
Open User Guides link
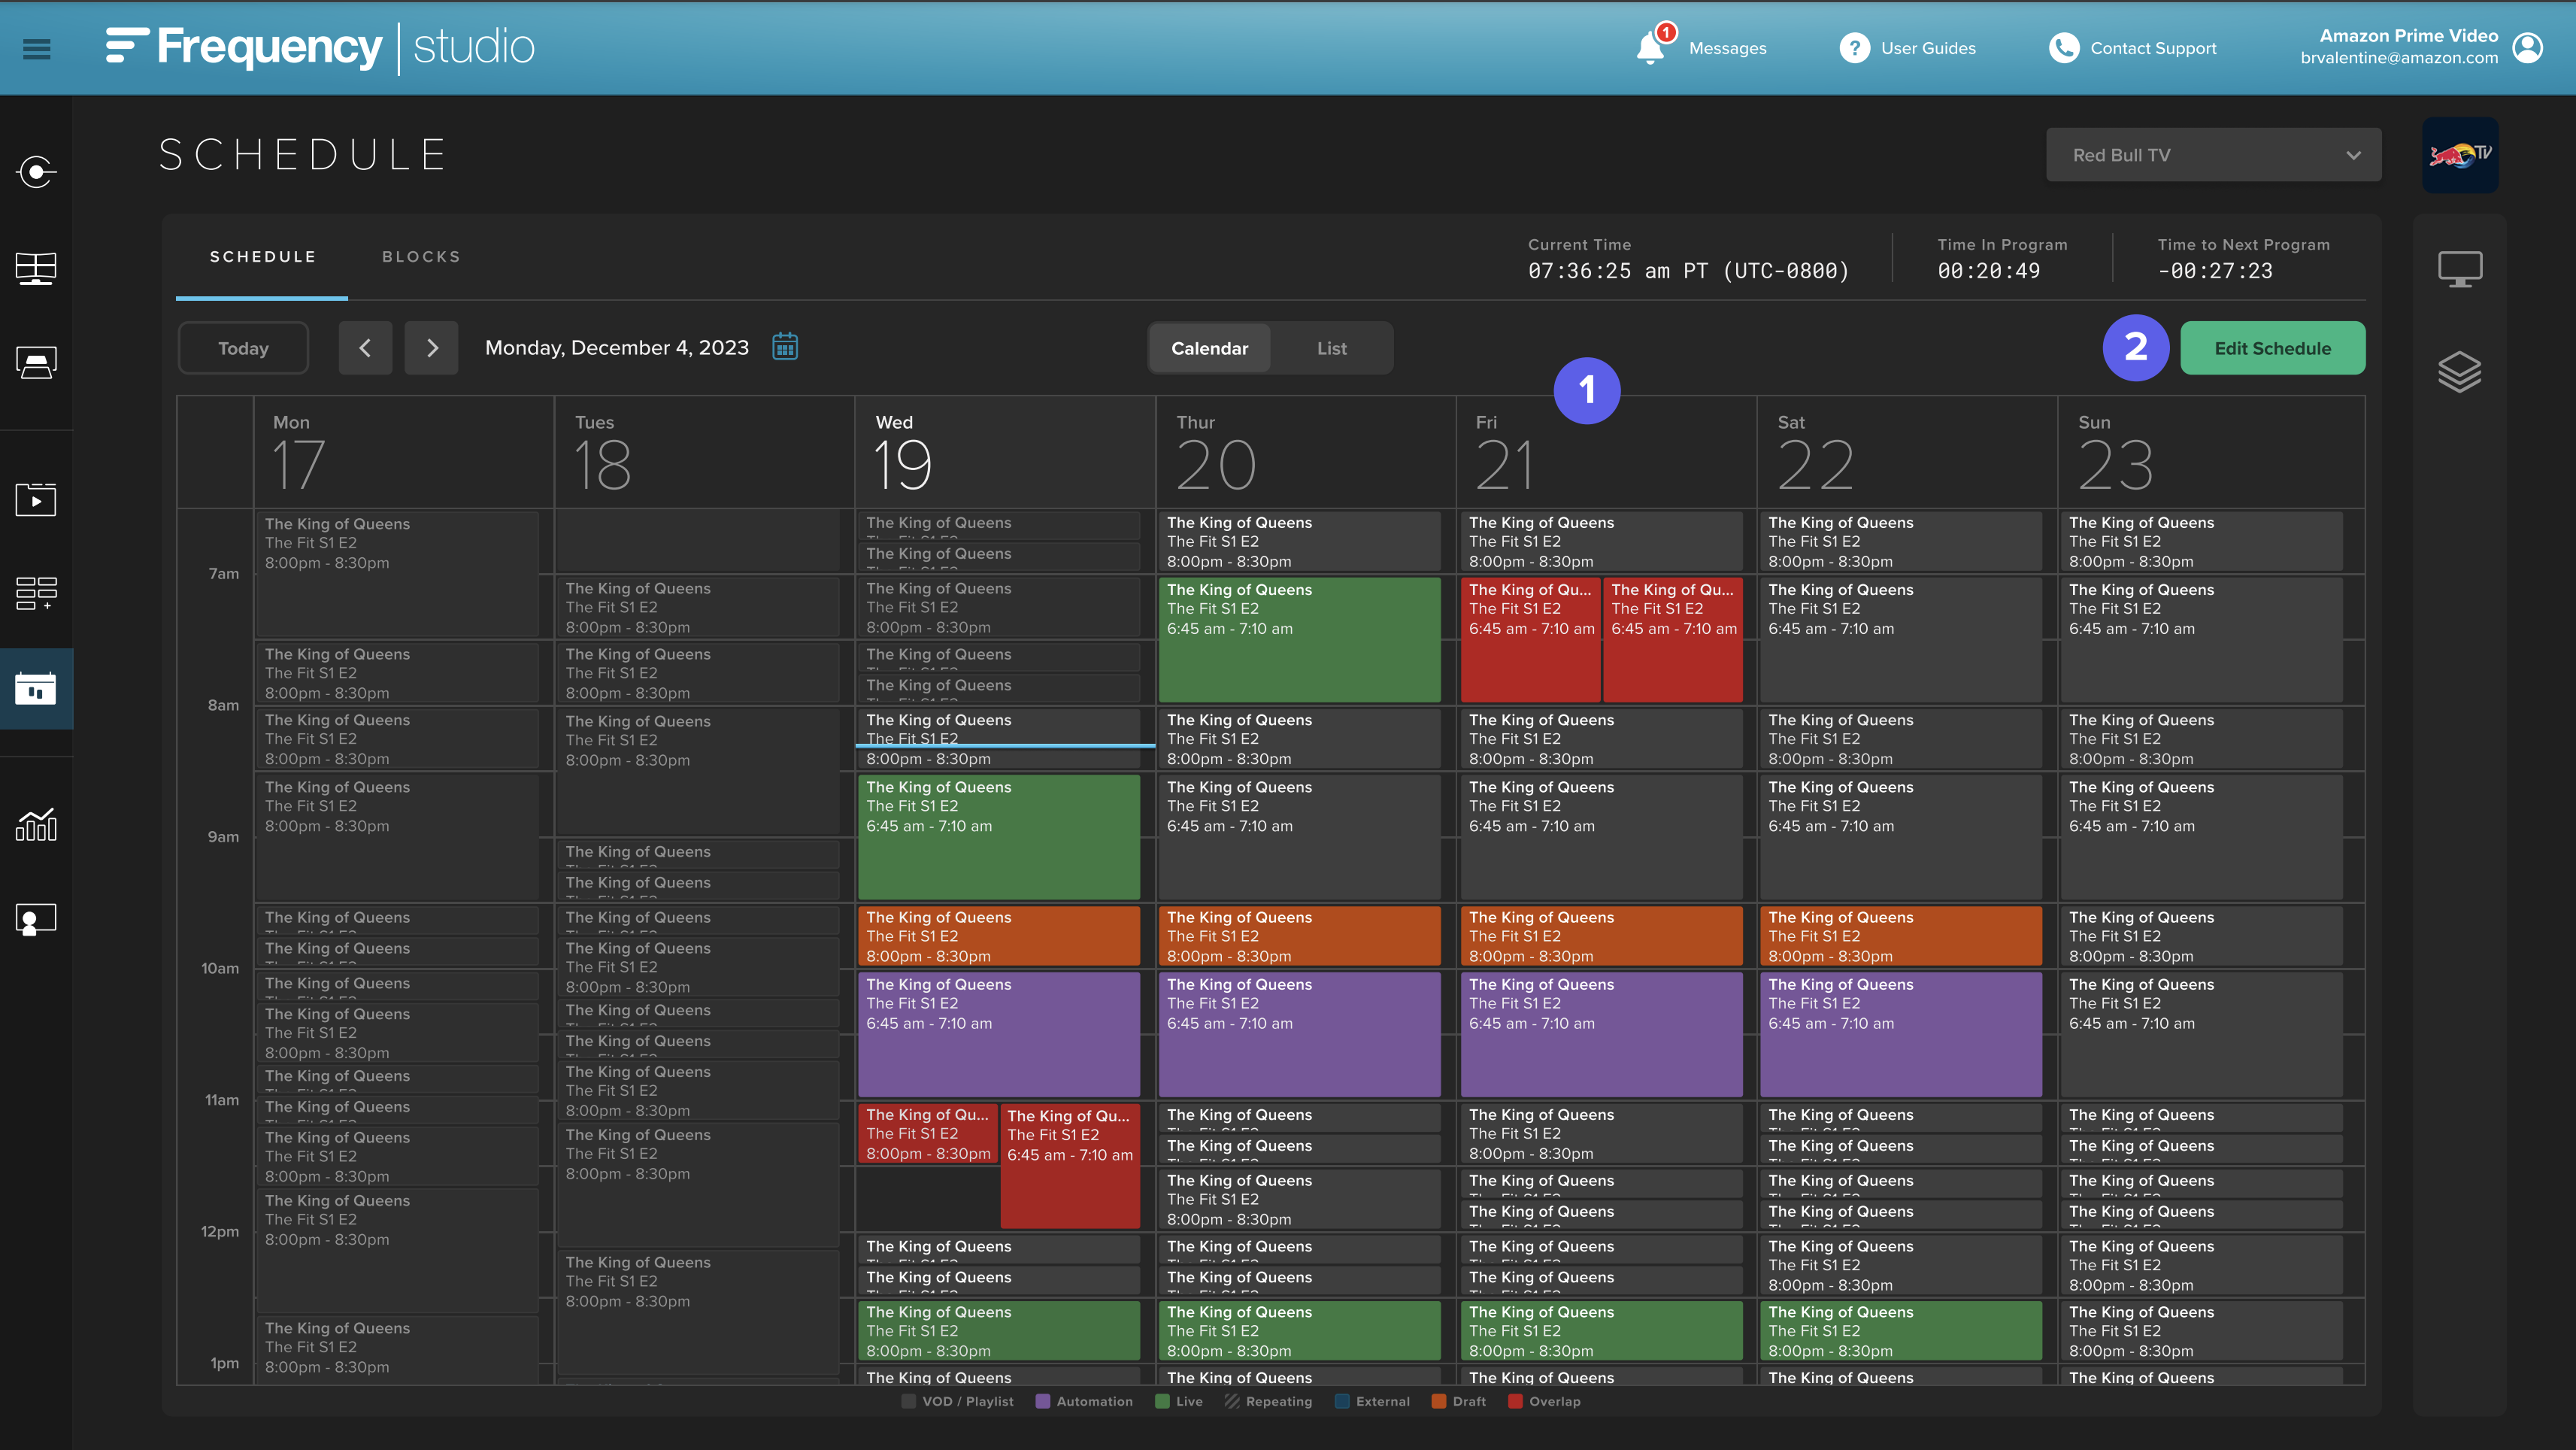pos(1928,48)
